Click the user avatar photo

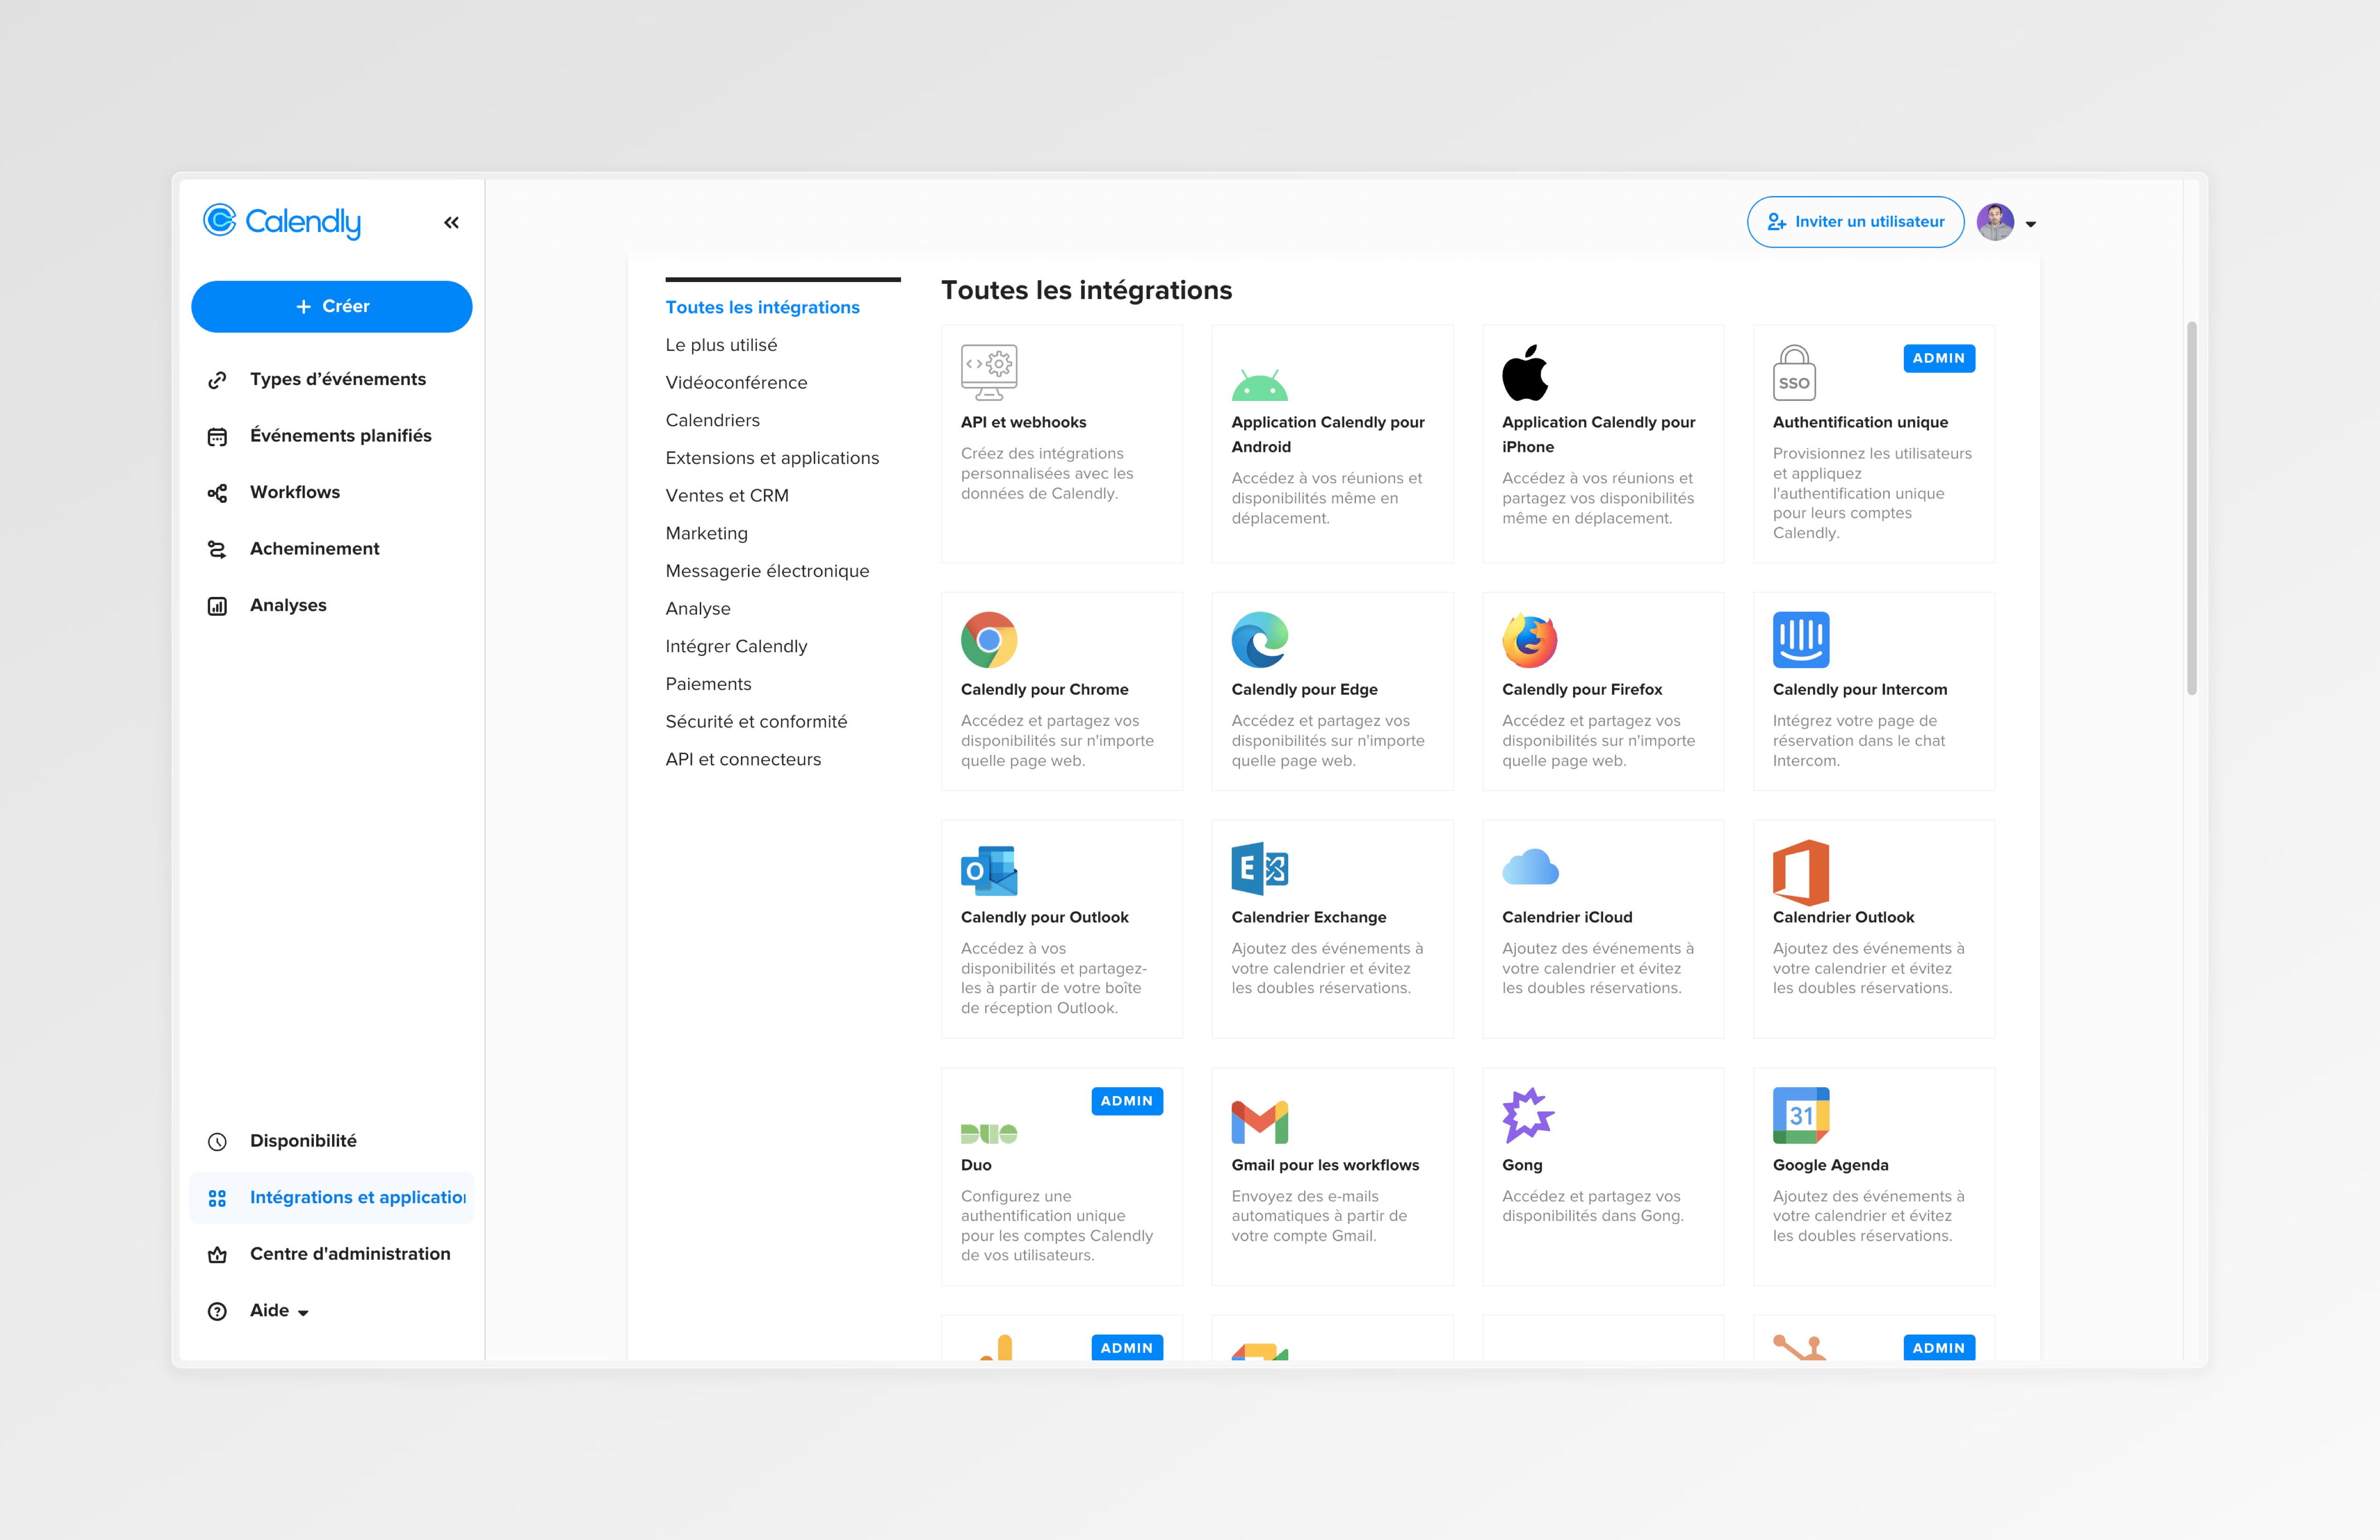coord(1995,222)
